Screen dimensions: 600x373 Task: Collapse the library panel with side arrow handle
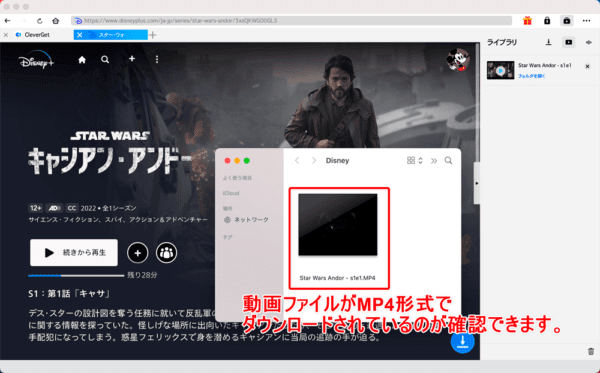[x=476, y=183]
